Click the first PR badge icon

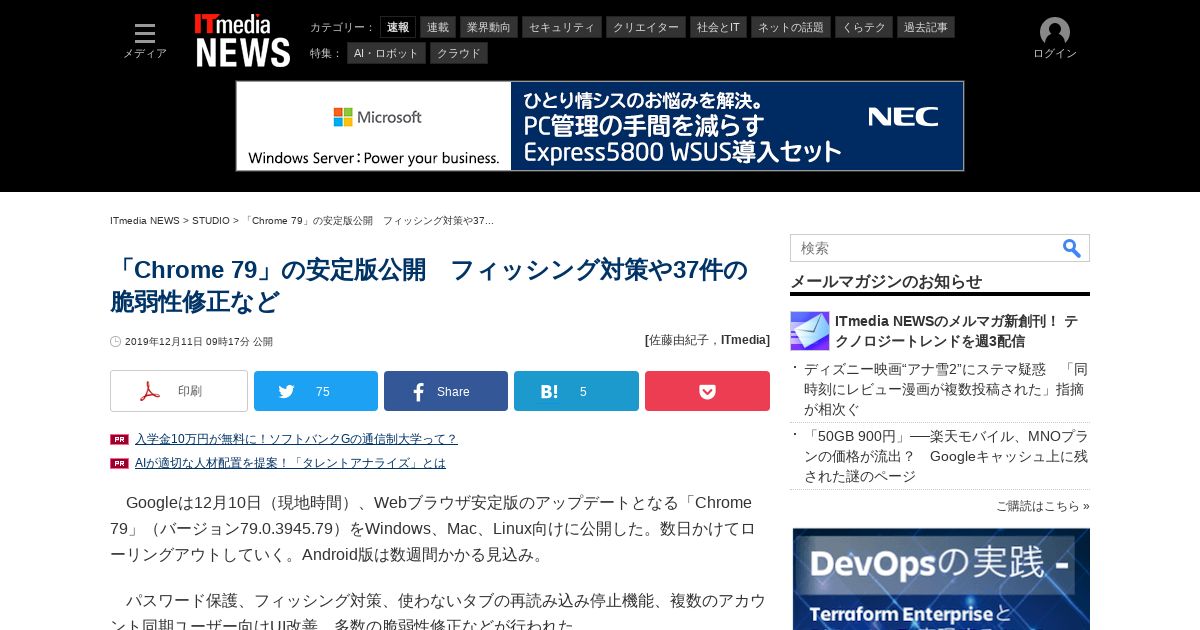(x=119, y=439)
